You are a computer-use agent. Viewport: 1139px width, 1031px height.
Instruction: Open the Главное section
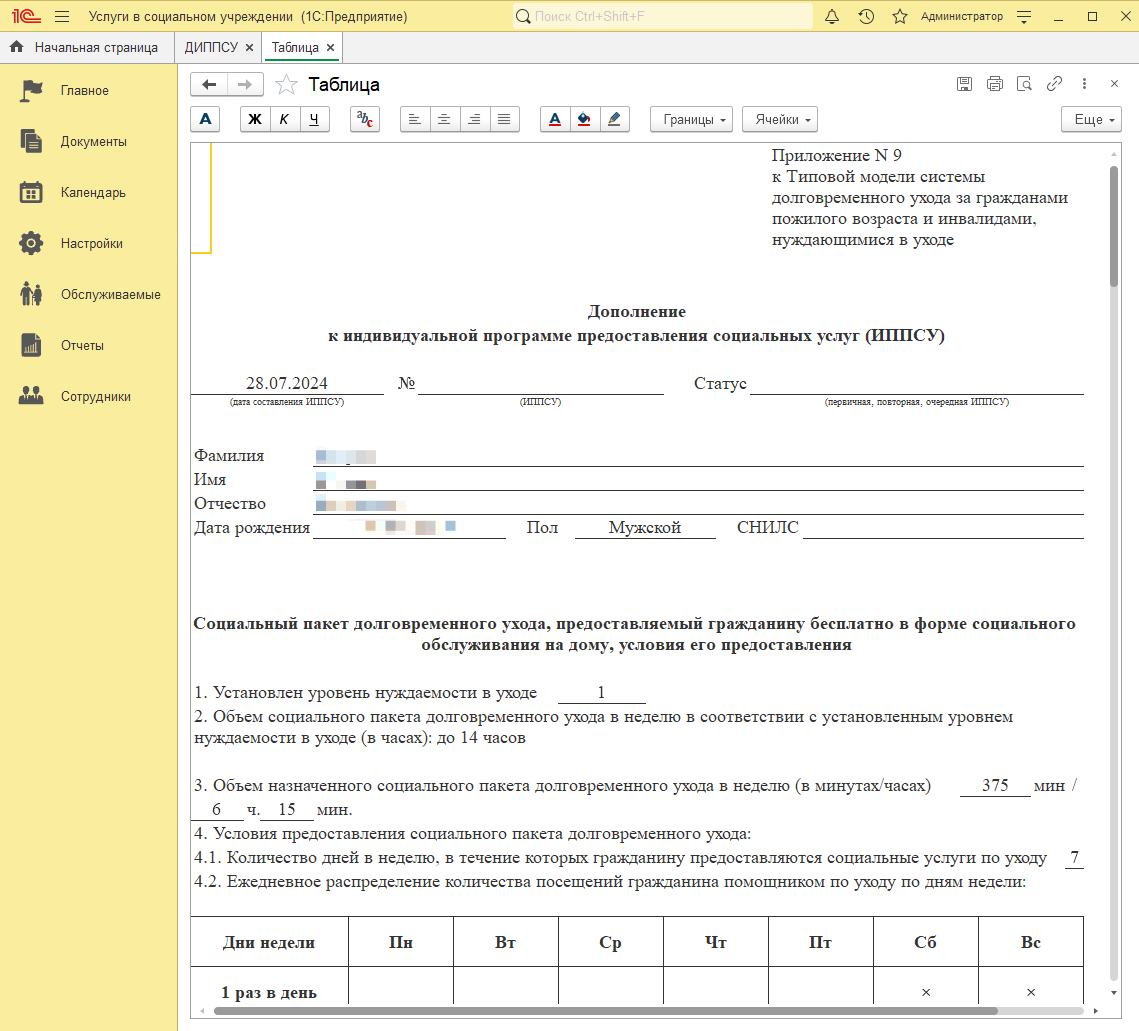(89, 91)
